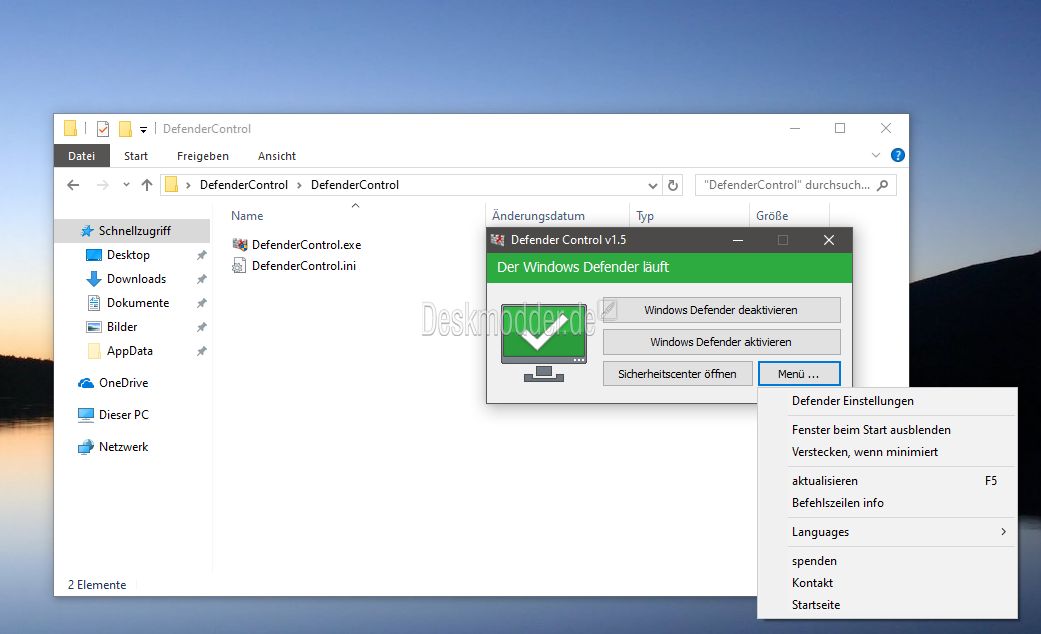Open Sicherheitscenter öffnen button

click(677, 374)
